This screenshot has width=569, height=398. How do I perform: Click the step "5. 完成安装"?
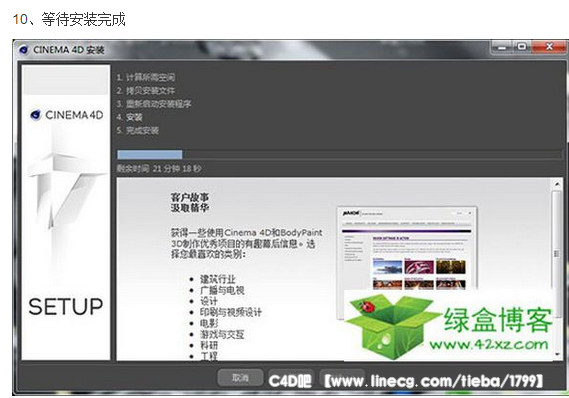tap(138, 131)
